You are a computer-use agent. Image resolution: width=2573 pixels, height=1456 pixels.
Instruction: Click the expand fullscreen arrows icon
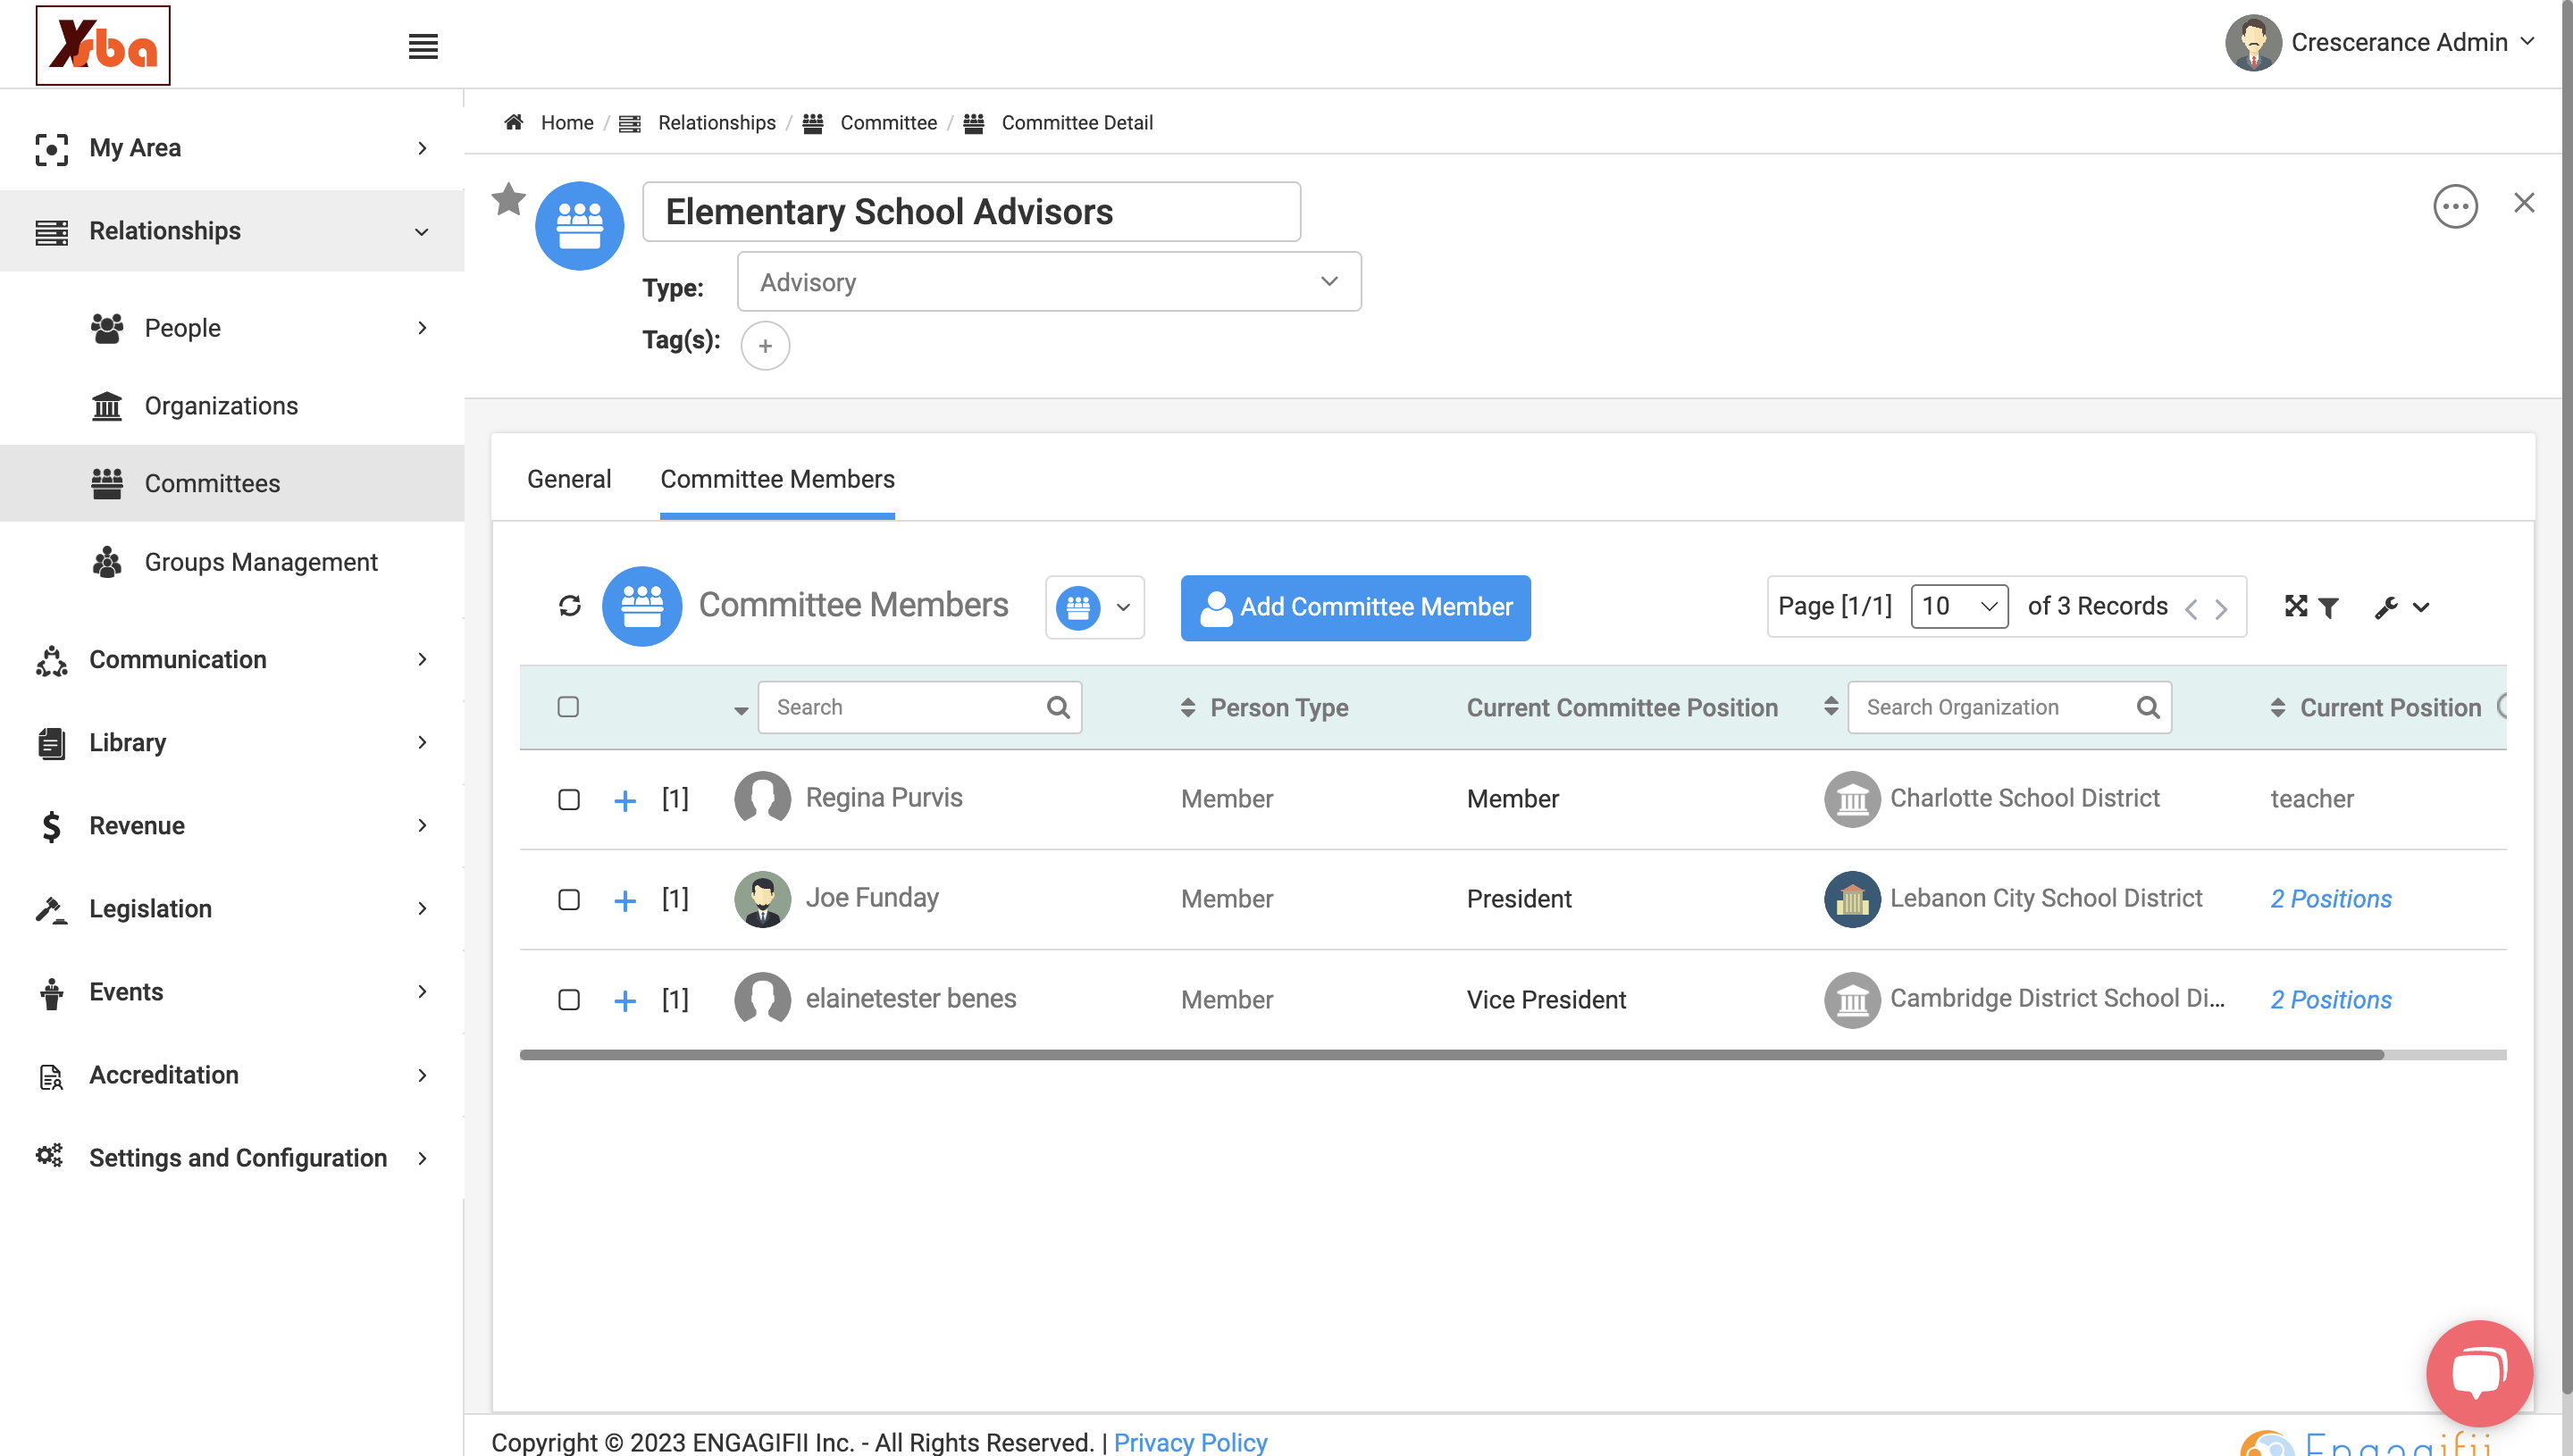(x=2295, y=606)
